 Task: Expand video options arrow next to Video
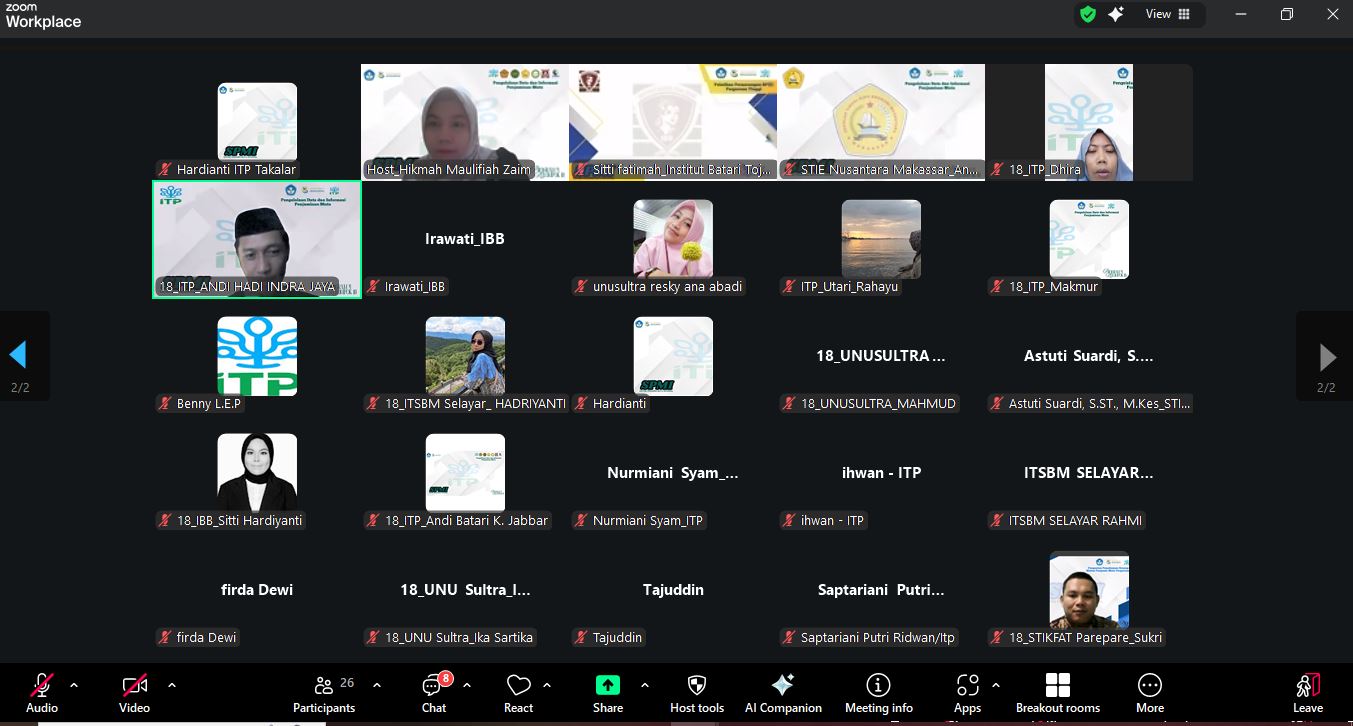tap(172, 686)
